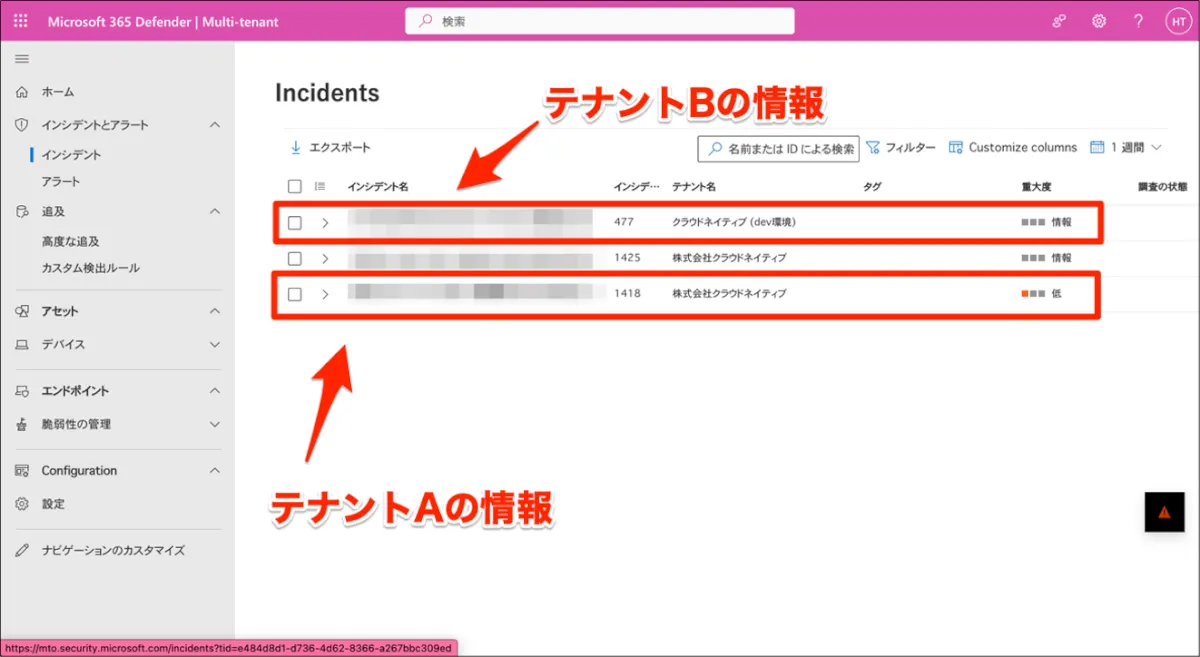The width and height of the screenshot is (1200, 657).
Task: Open the settings gear in the header
Action: point(1099,21)
